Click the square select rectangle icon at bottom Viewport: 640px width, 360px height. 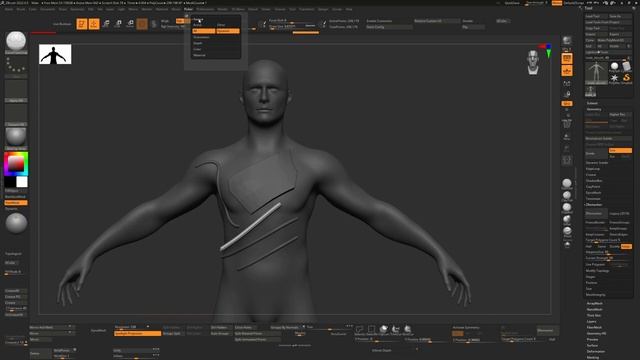(371, 329)
